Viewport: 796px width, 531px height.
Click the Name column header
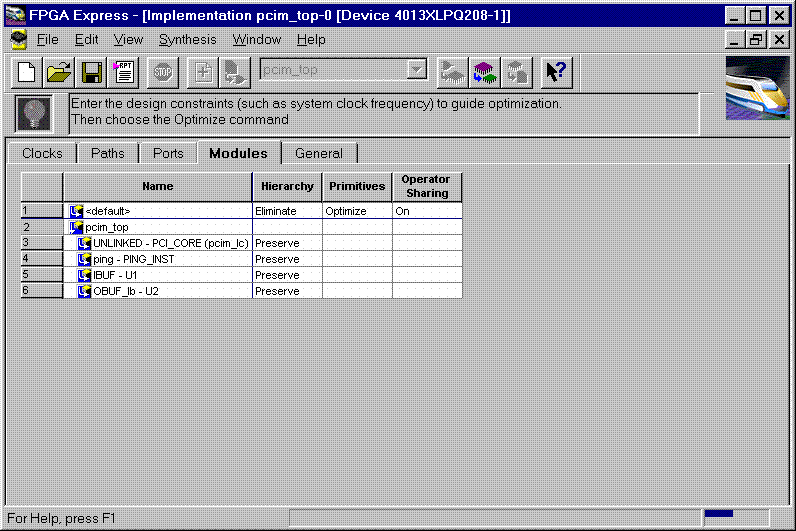(157, 186)
